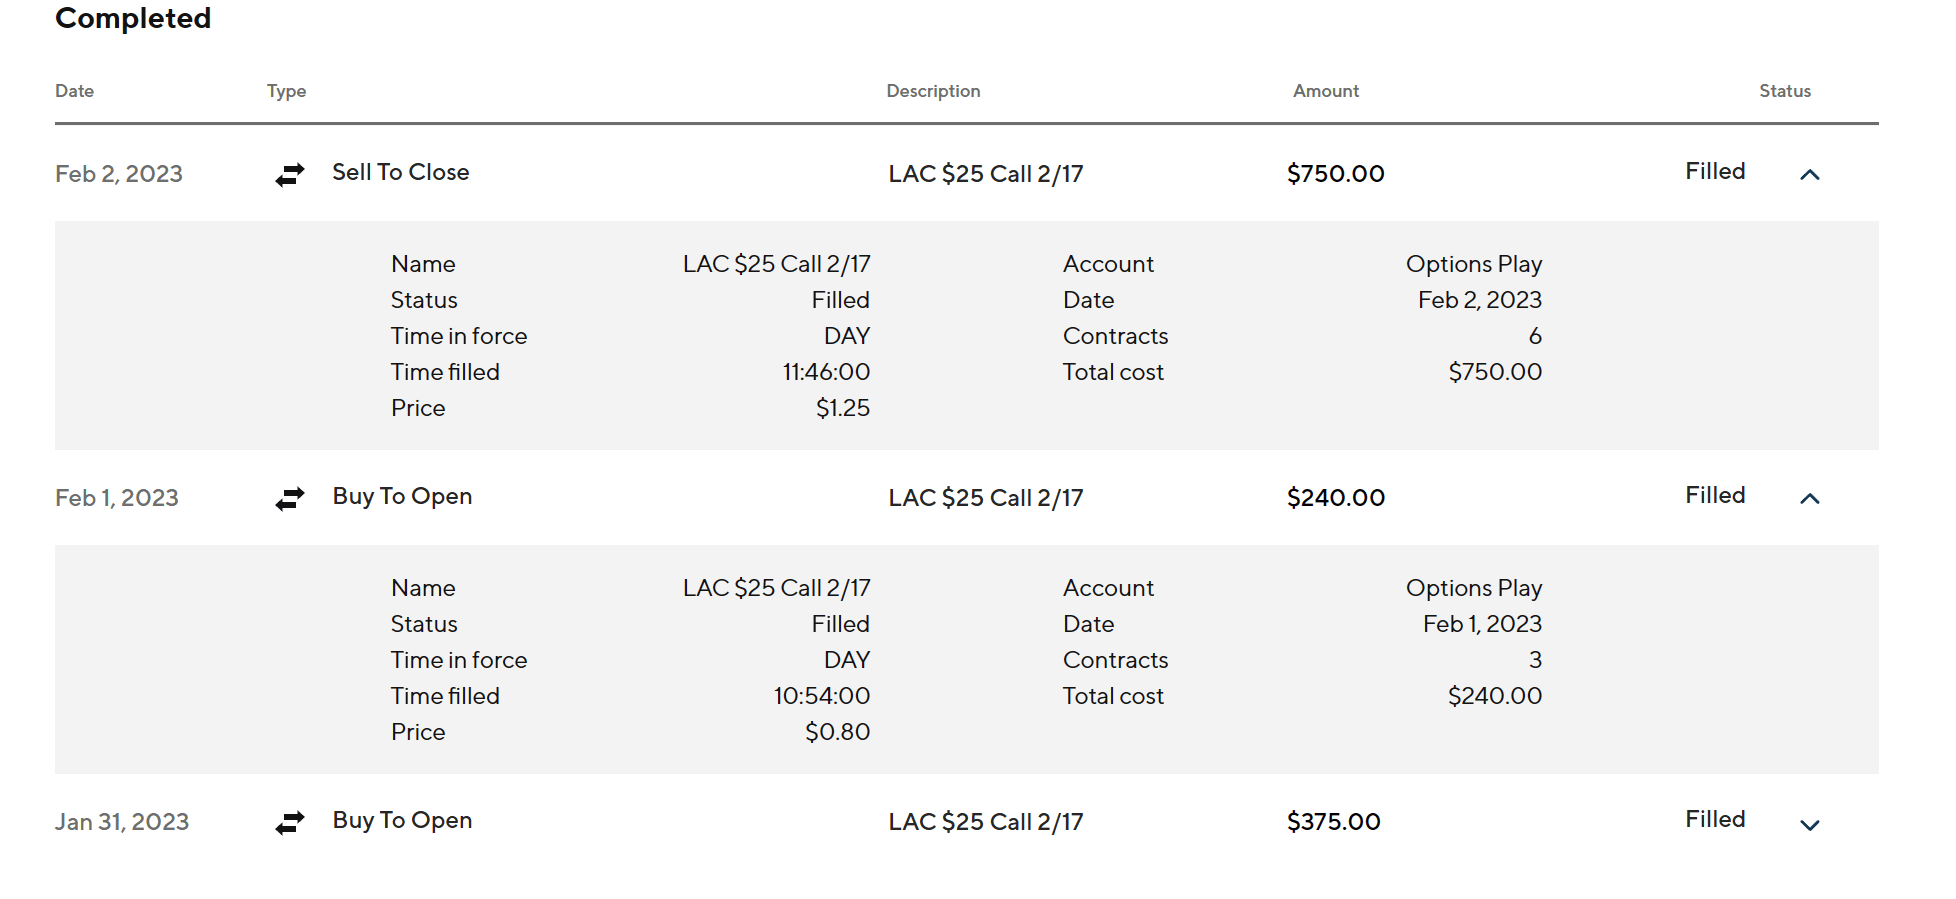Viewport: 1956px width, 899px height.
Task: Click the Amount column header
Action: click(1325, 91)
